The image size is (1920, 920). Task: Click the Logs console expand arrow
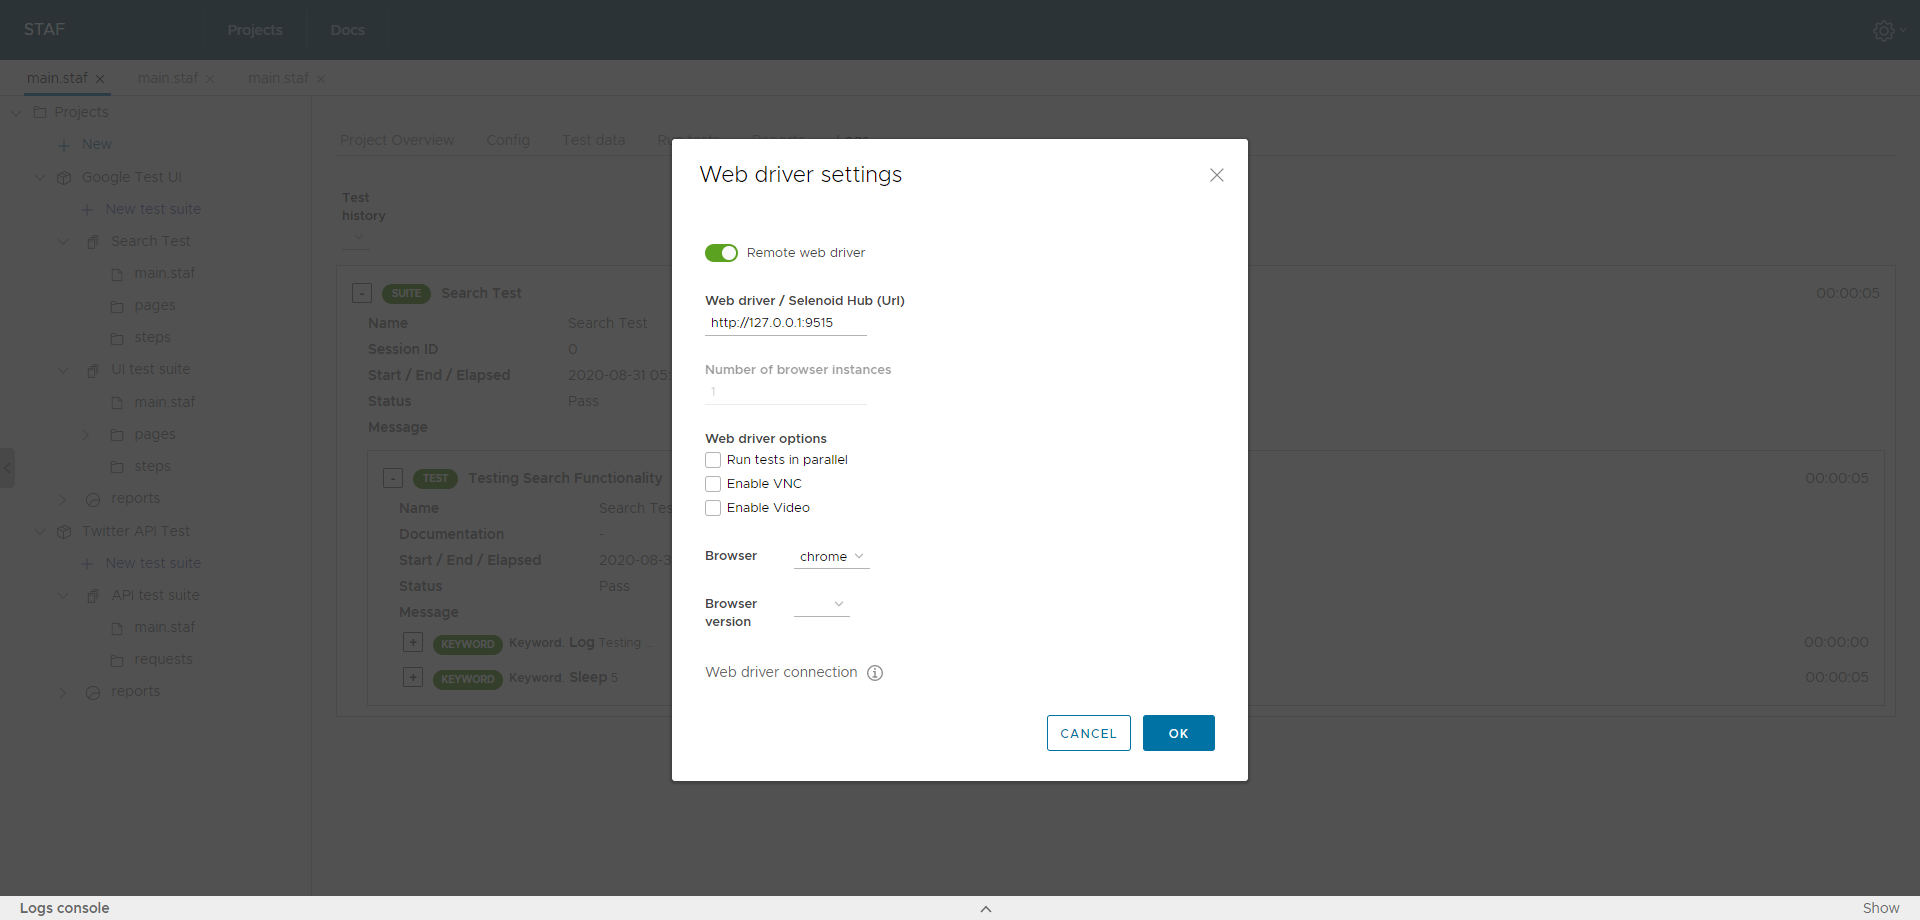pos(985,908)
